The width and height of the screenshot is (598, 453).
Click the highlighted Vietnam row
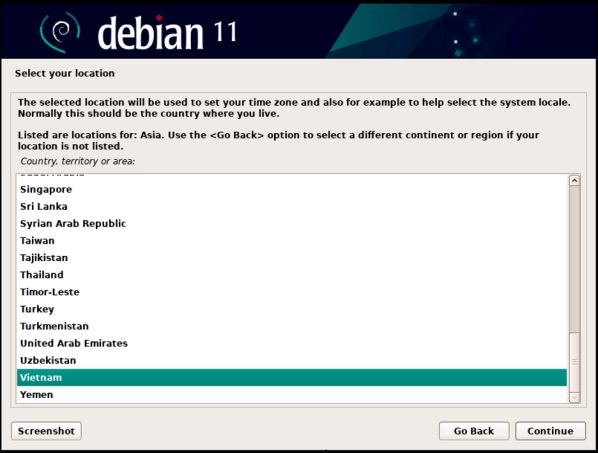(x=292, y=378)
